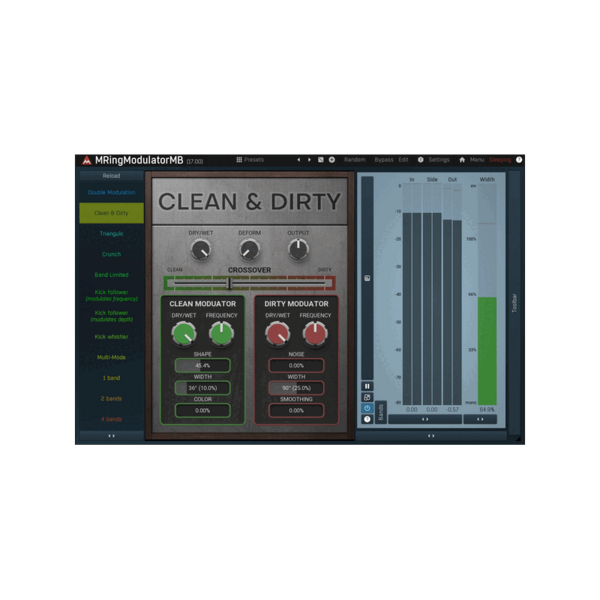Image resolution: width=600 pixels, height=600 pixels.
Task: Click Dirty WIDTH 90° (25.0%) field
Action: tap(296, 388)
